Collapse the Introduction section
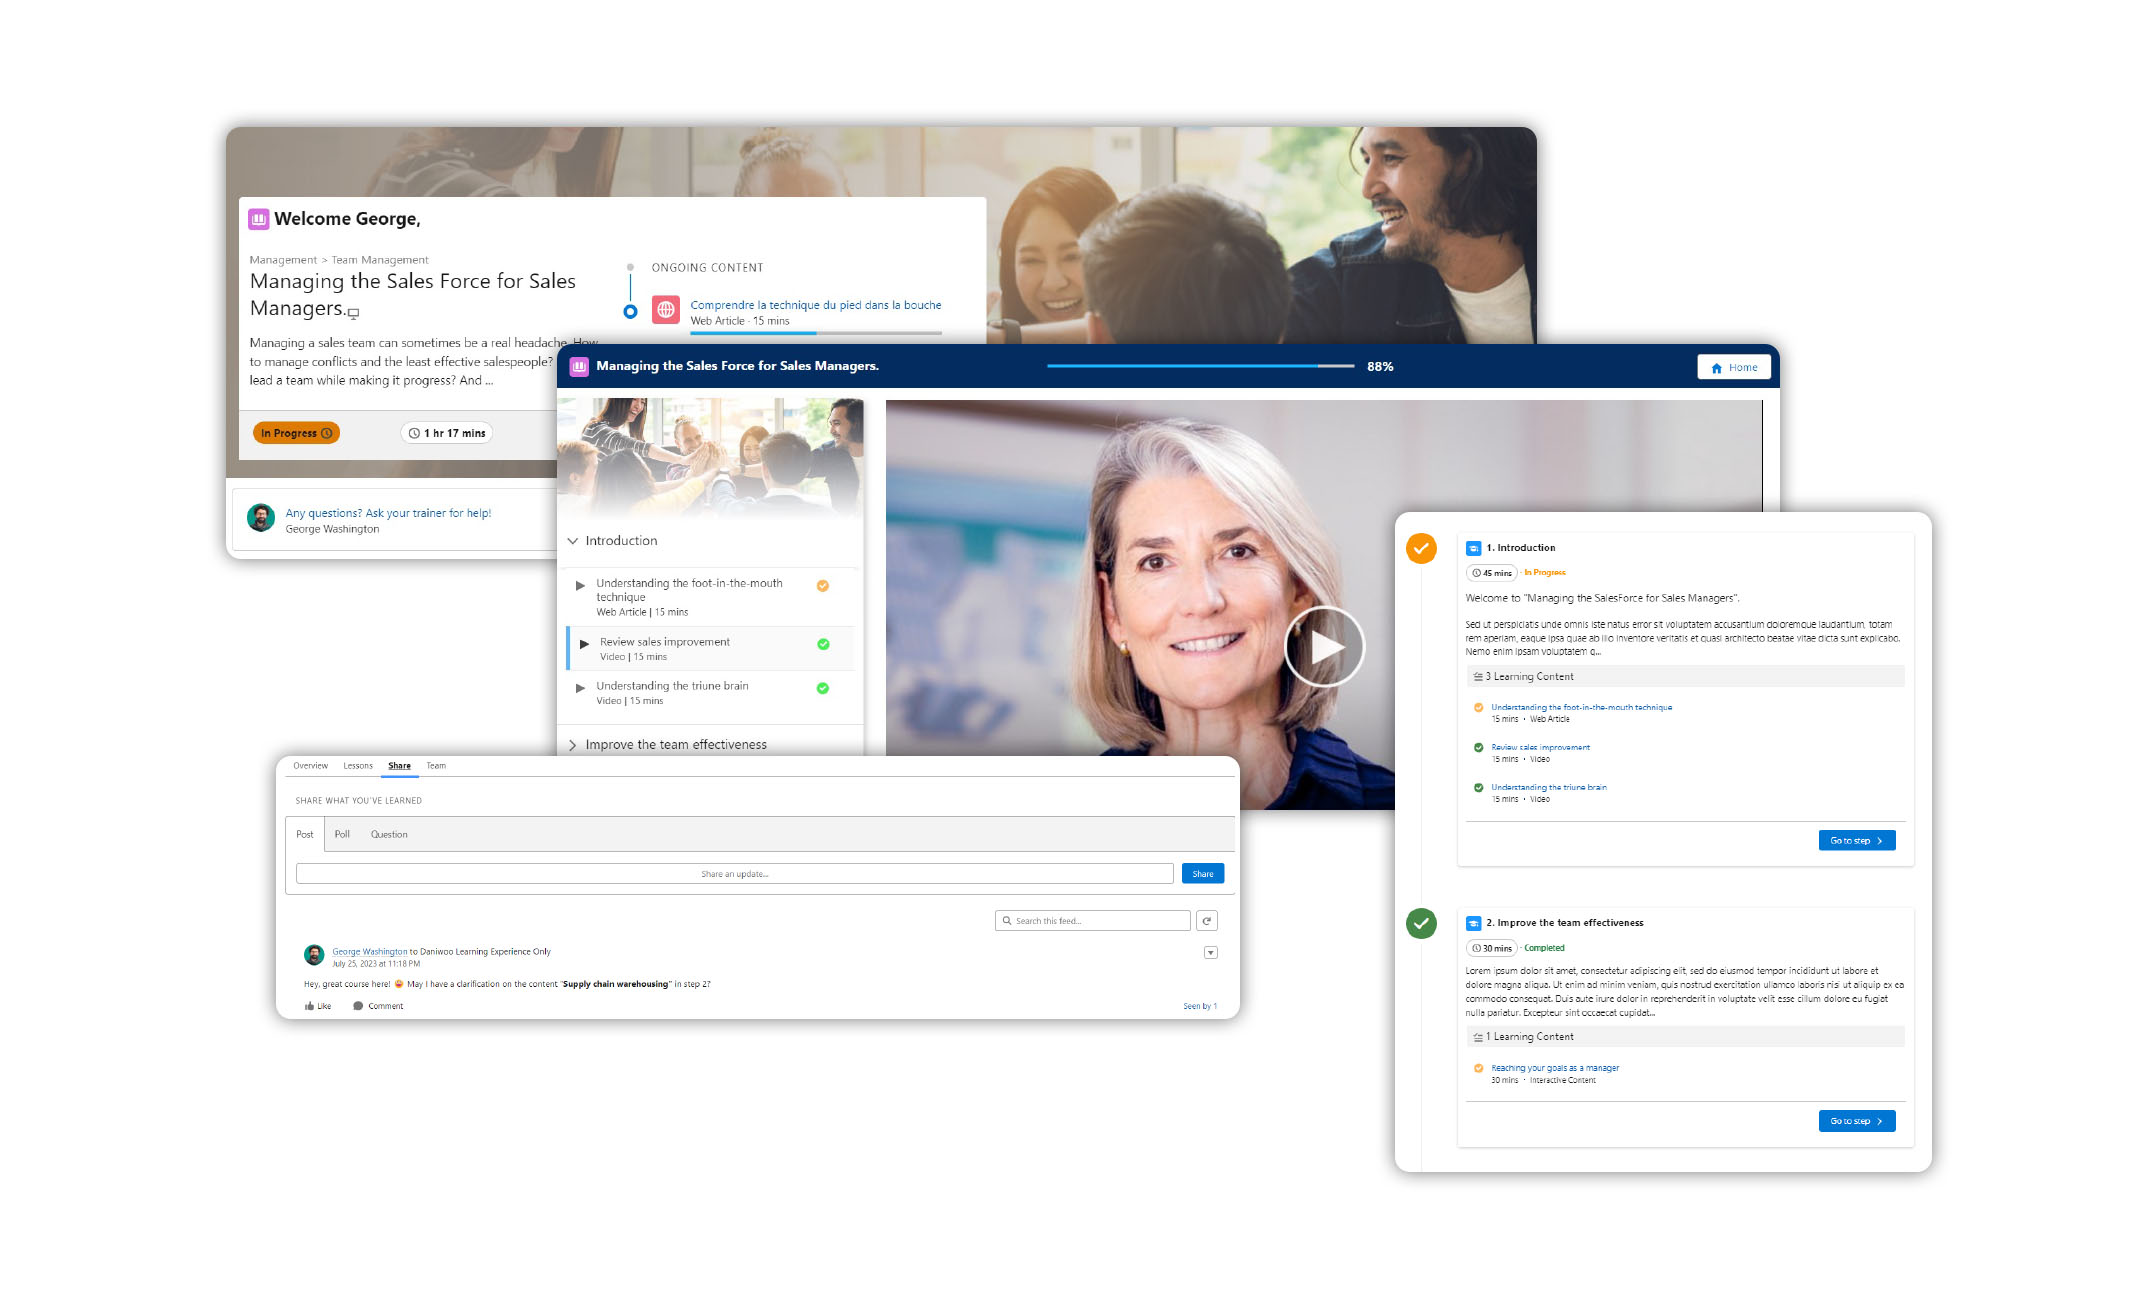Viewport: 2148px width, 1295px height. tap(573, 541)
